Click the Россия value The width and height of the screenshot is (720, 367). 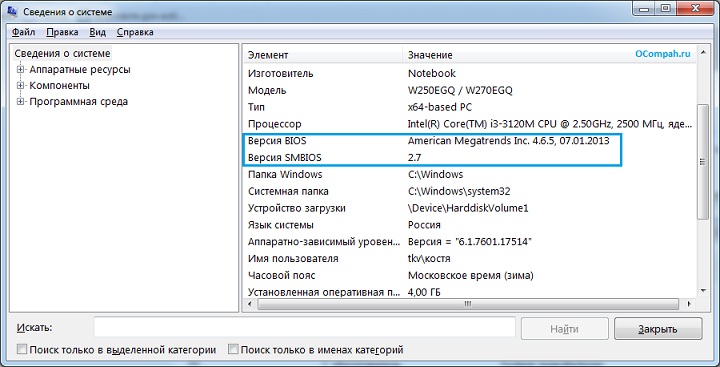(x=424, y=225)
